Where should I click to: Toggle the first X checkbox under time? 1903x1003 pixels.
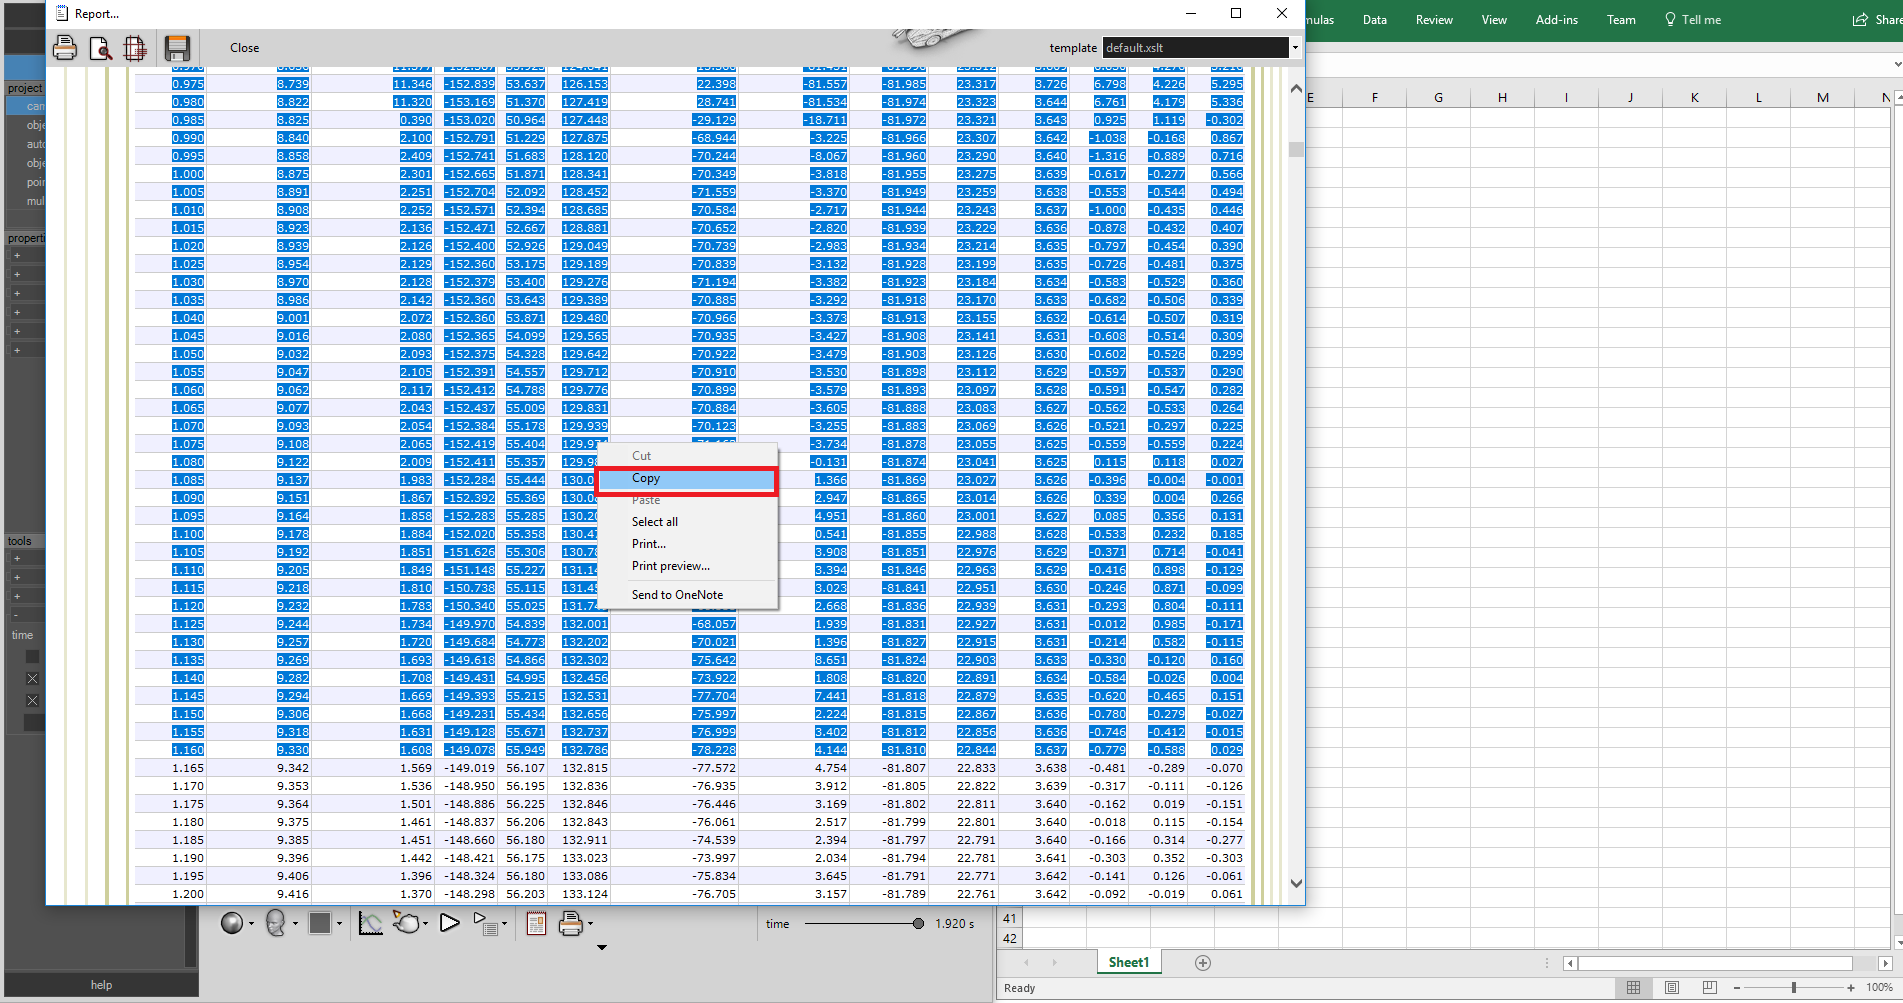[x=32, y=679]
